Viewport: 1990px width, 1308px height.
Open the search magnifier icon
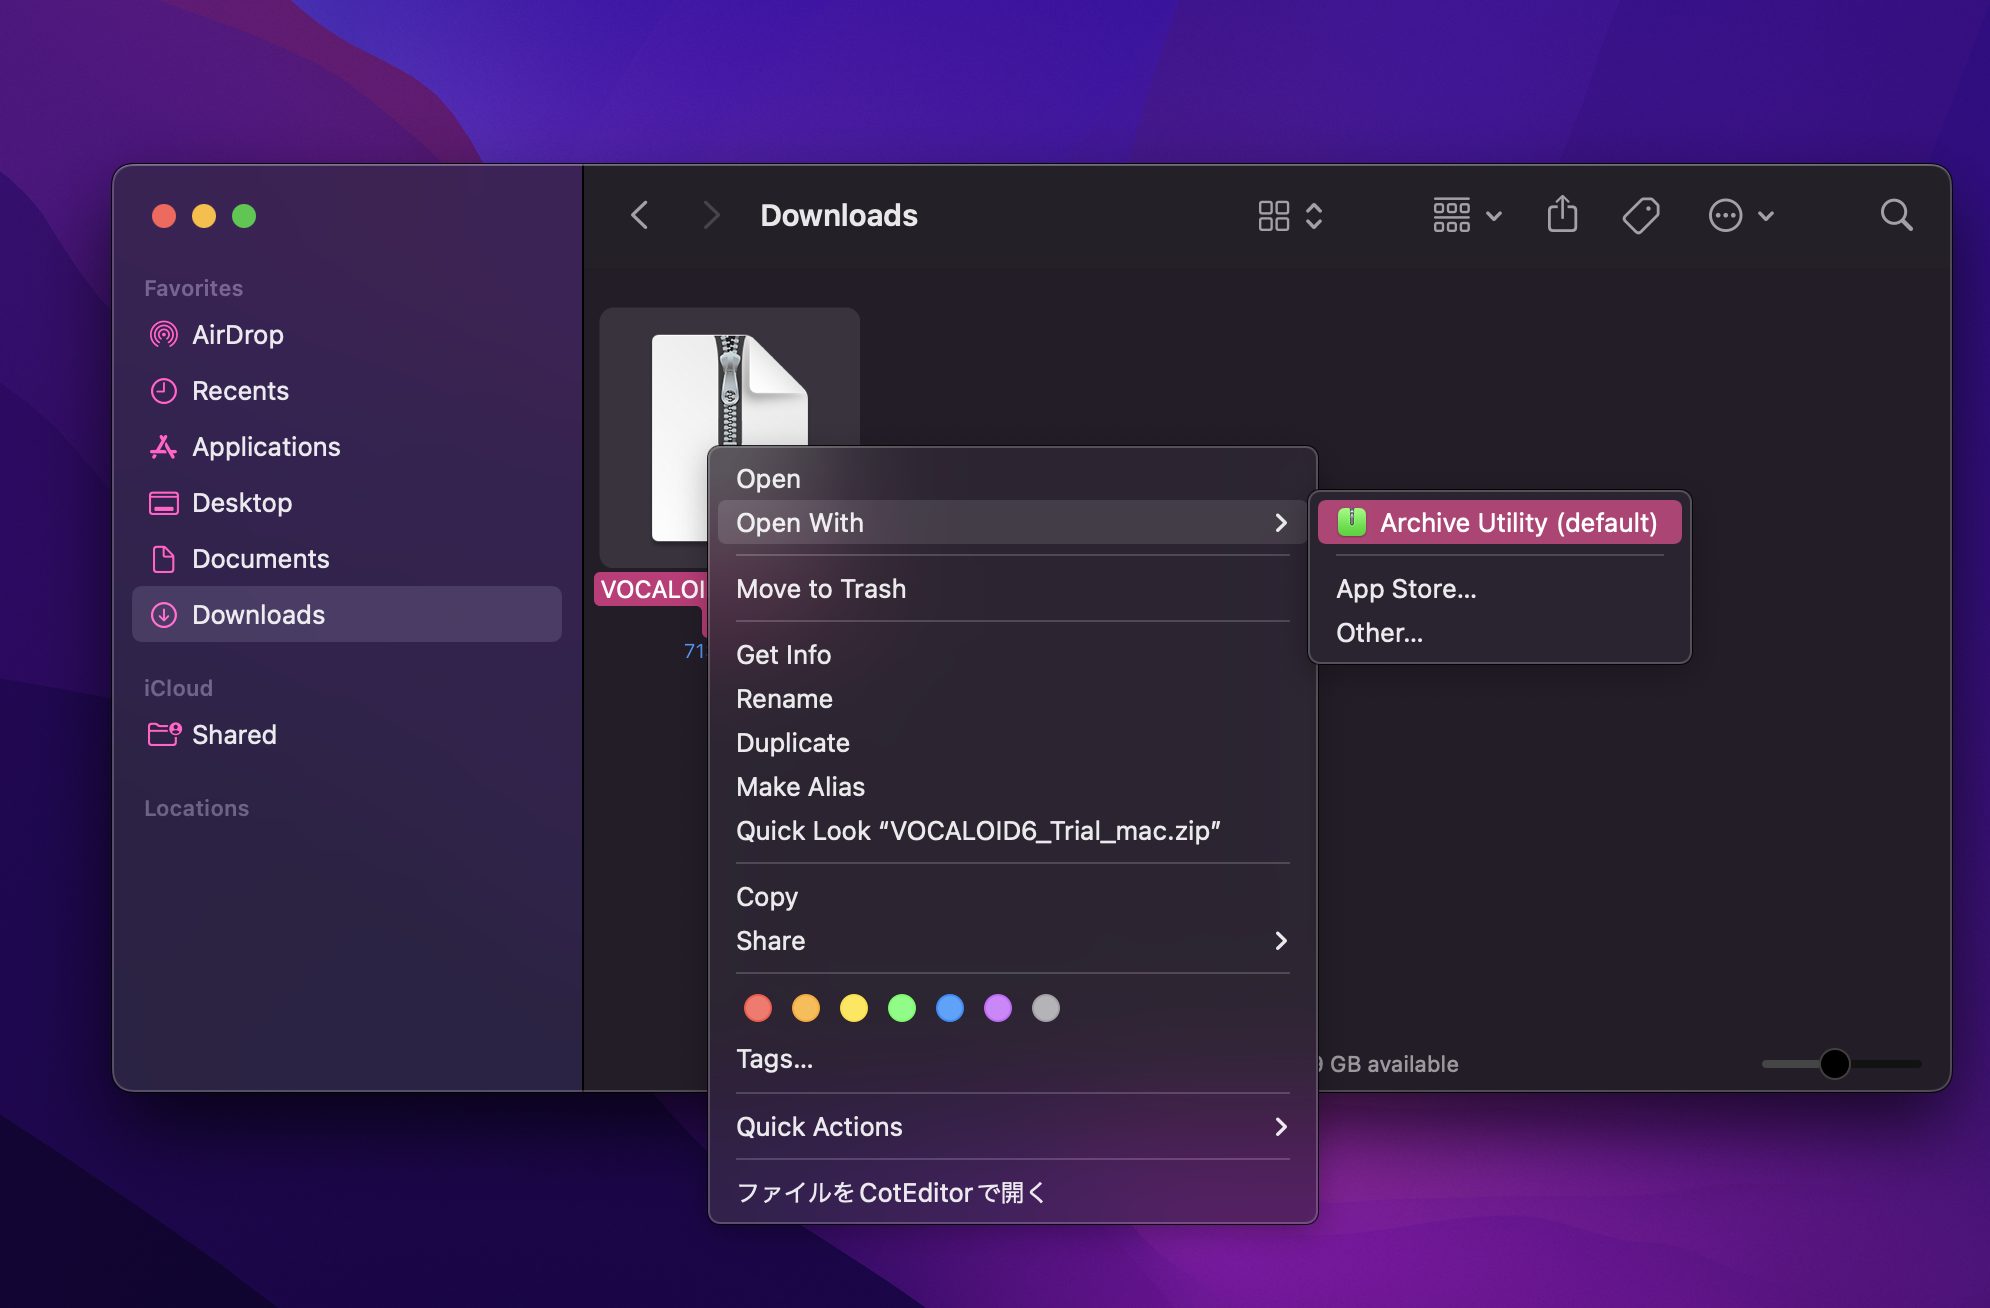point(1896,215)
